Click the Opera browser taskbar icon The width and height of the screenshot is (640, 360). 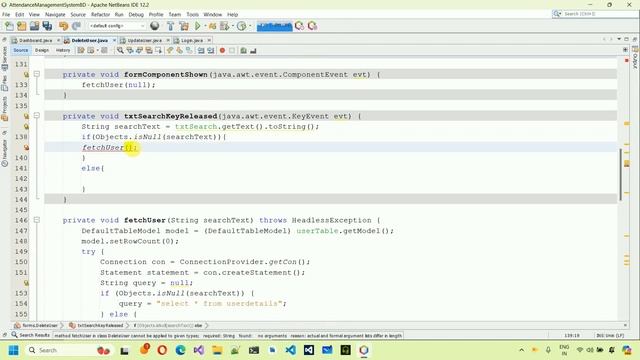tap(162, 350)
